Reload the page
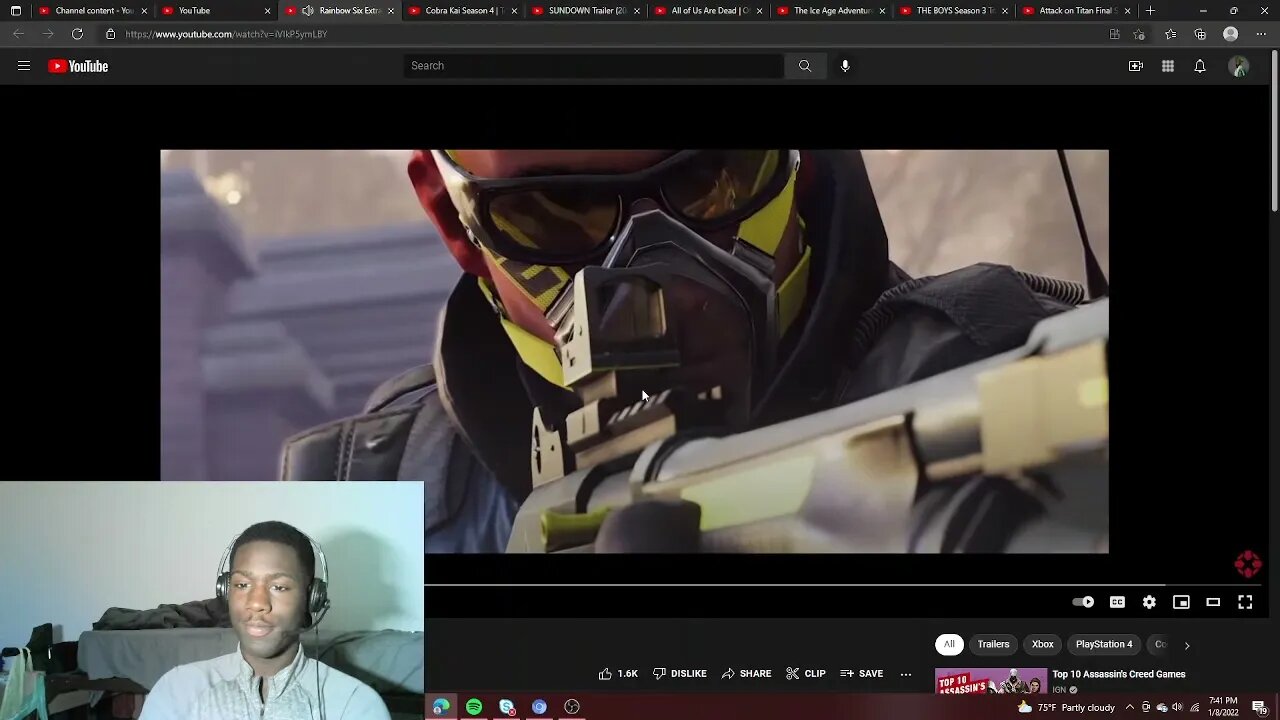 pyautogui.click(x=77, y=34)
